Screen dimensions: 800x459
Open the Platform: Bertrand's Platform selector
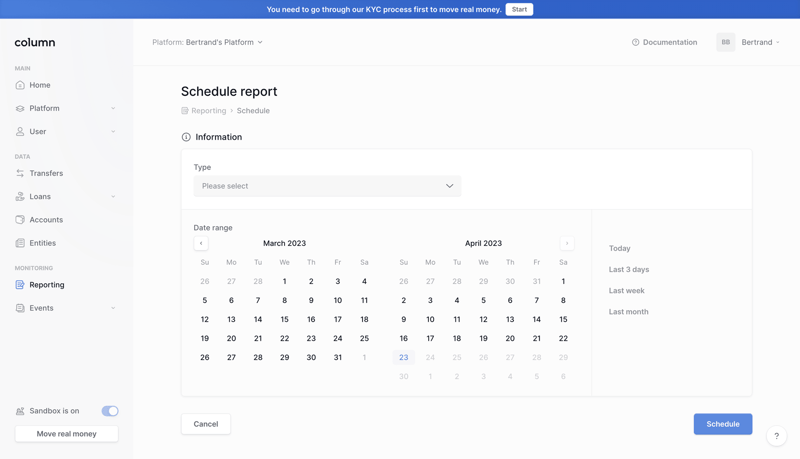coord(207,42)
